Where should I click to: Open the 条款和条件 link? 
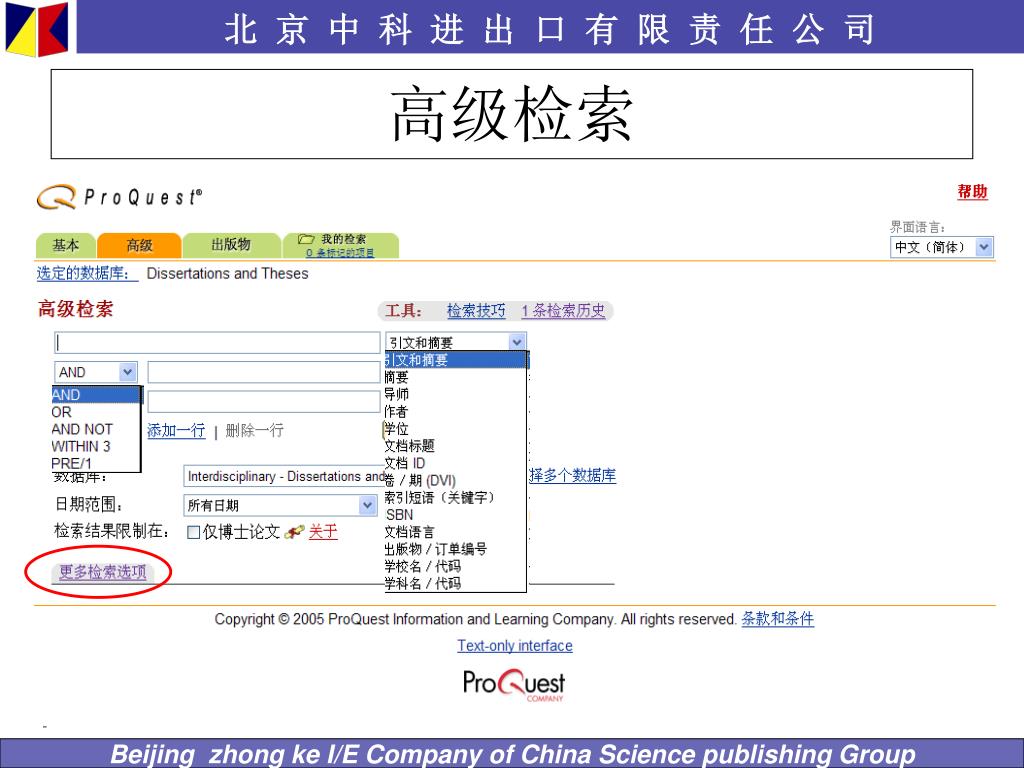(778, 618)
